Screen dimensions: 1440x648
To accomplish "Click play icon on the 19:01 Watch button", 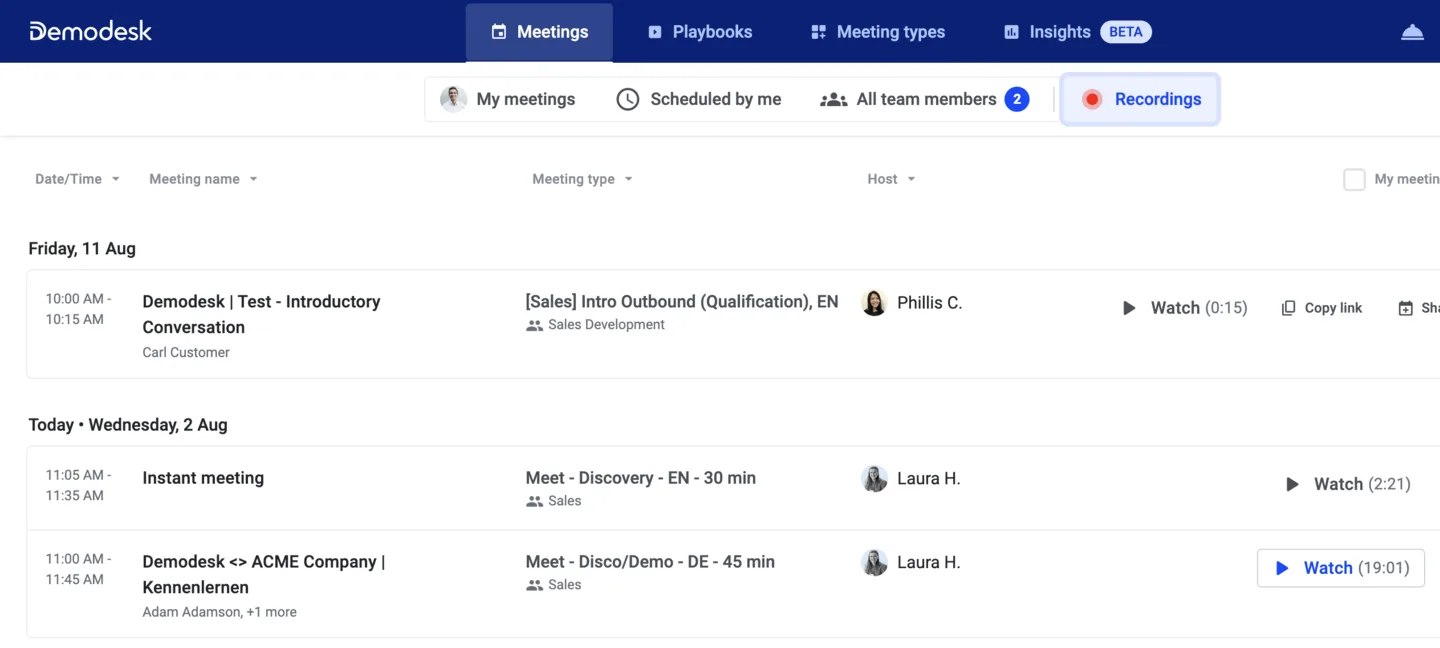I will click(1282, 568).
